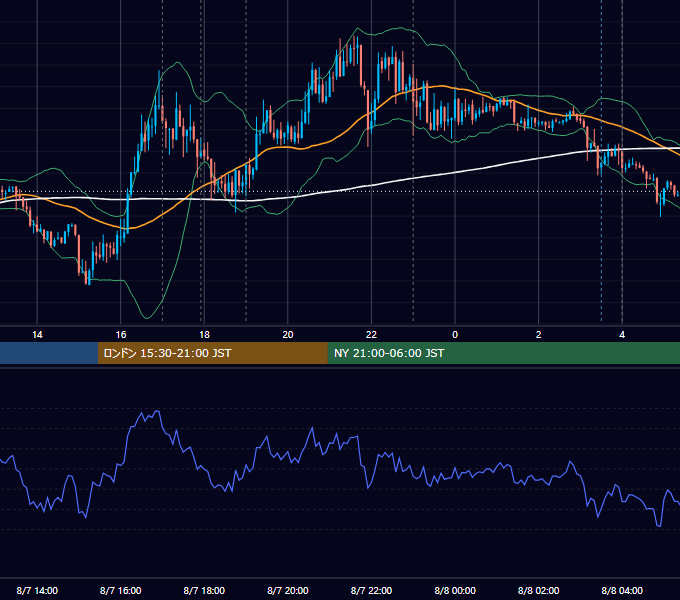The image size is (680, 600).
Task: Click the 18 hour axis label
Action: [x=204, y=335]
